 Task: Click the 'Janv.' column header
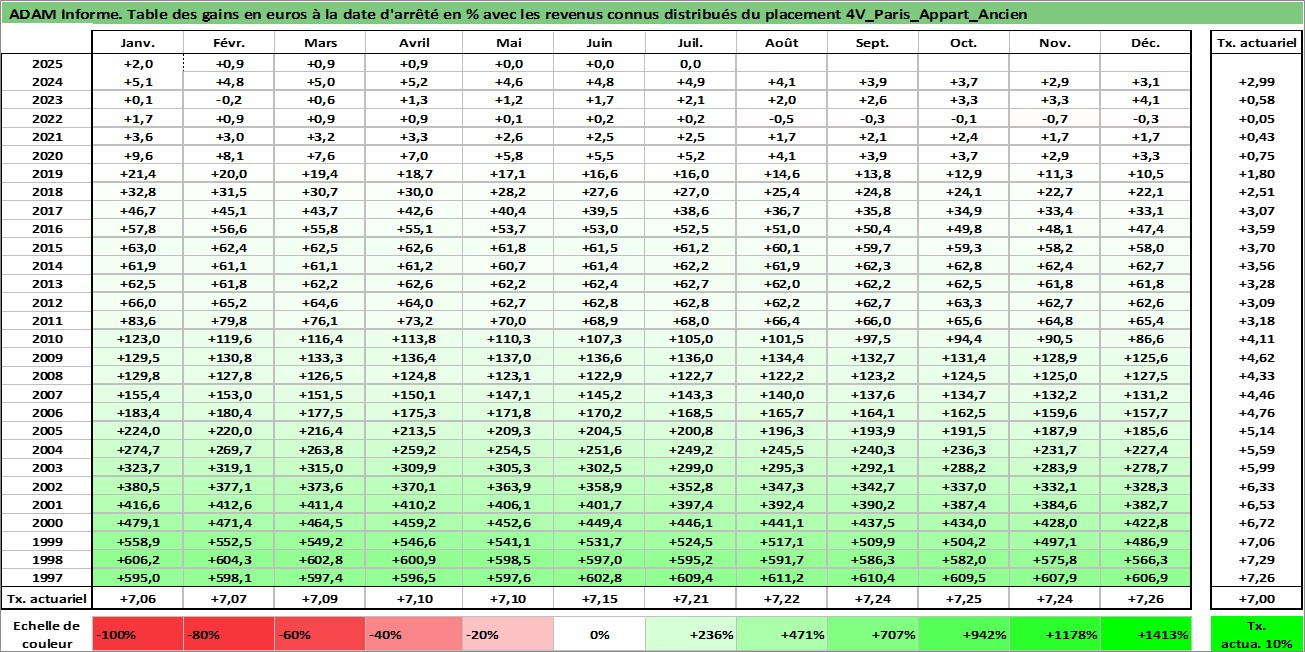[138, 43]
